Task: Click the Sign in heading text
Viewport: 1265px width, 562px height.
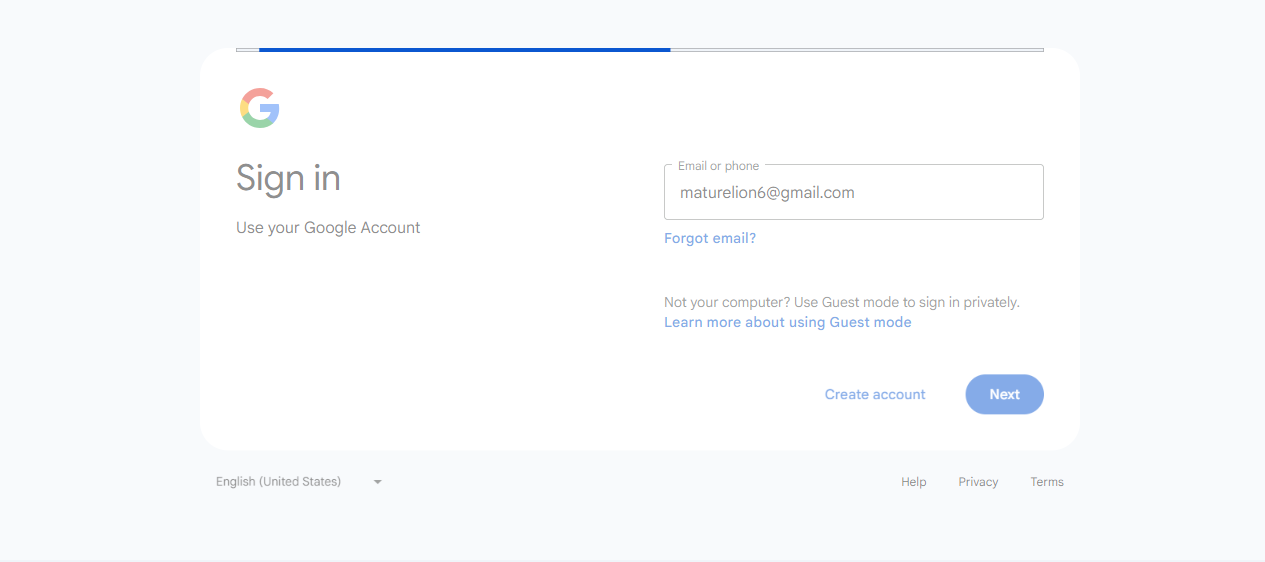Action: [x=288, y=178]
